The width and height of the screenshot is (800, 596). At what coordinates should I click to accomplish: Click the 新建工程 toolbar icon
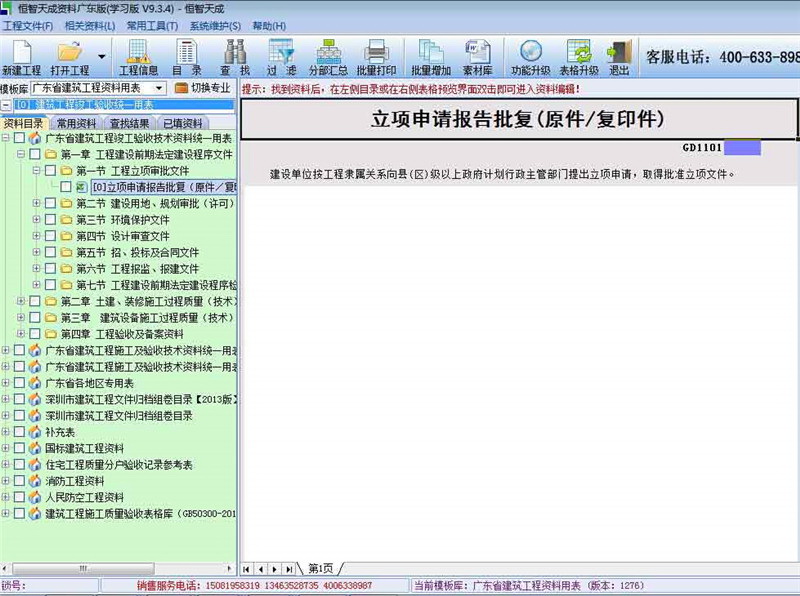point(21,58)
